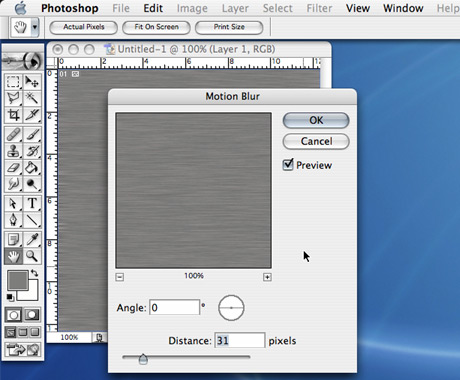The width and height of the screenshot is (460, 380).
Task: Click the Distance pixels input field
Action: point(240,340)
